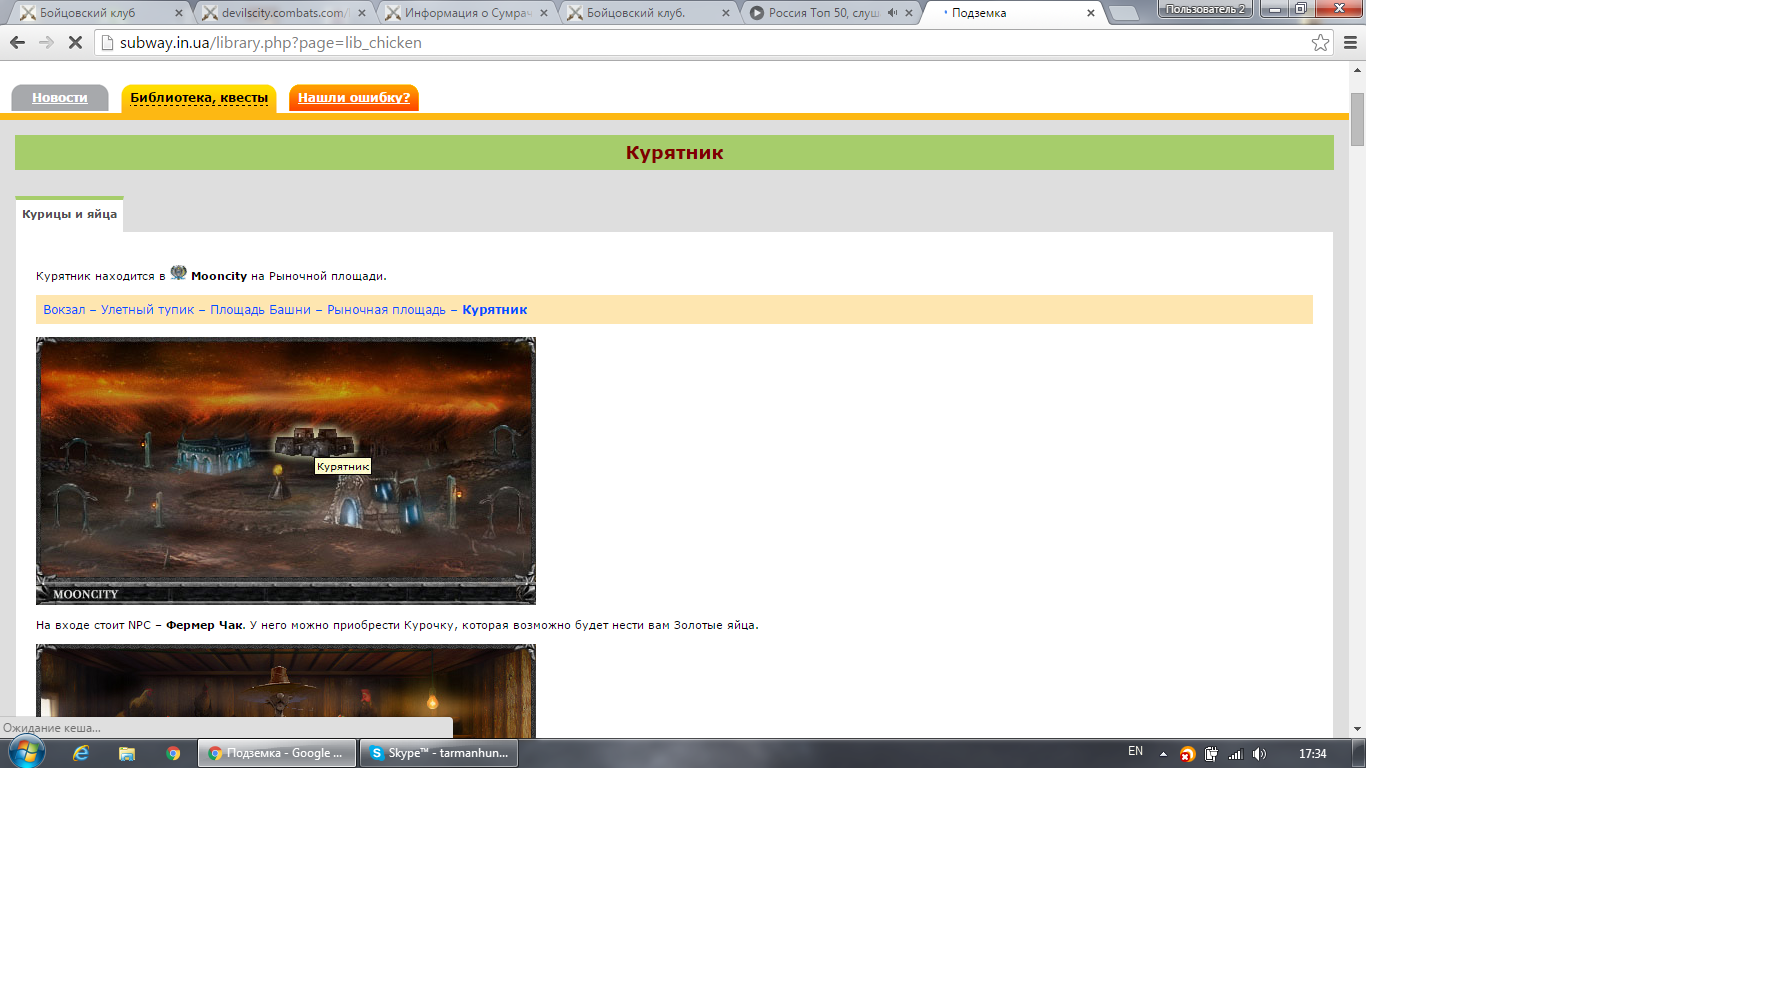
Task: Follow the Площадь Башни breadcrumb link
Action: tap(260, 310)
